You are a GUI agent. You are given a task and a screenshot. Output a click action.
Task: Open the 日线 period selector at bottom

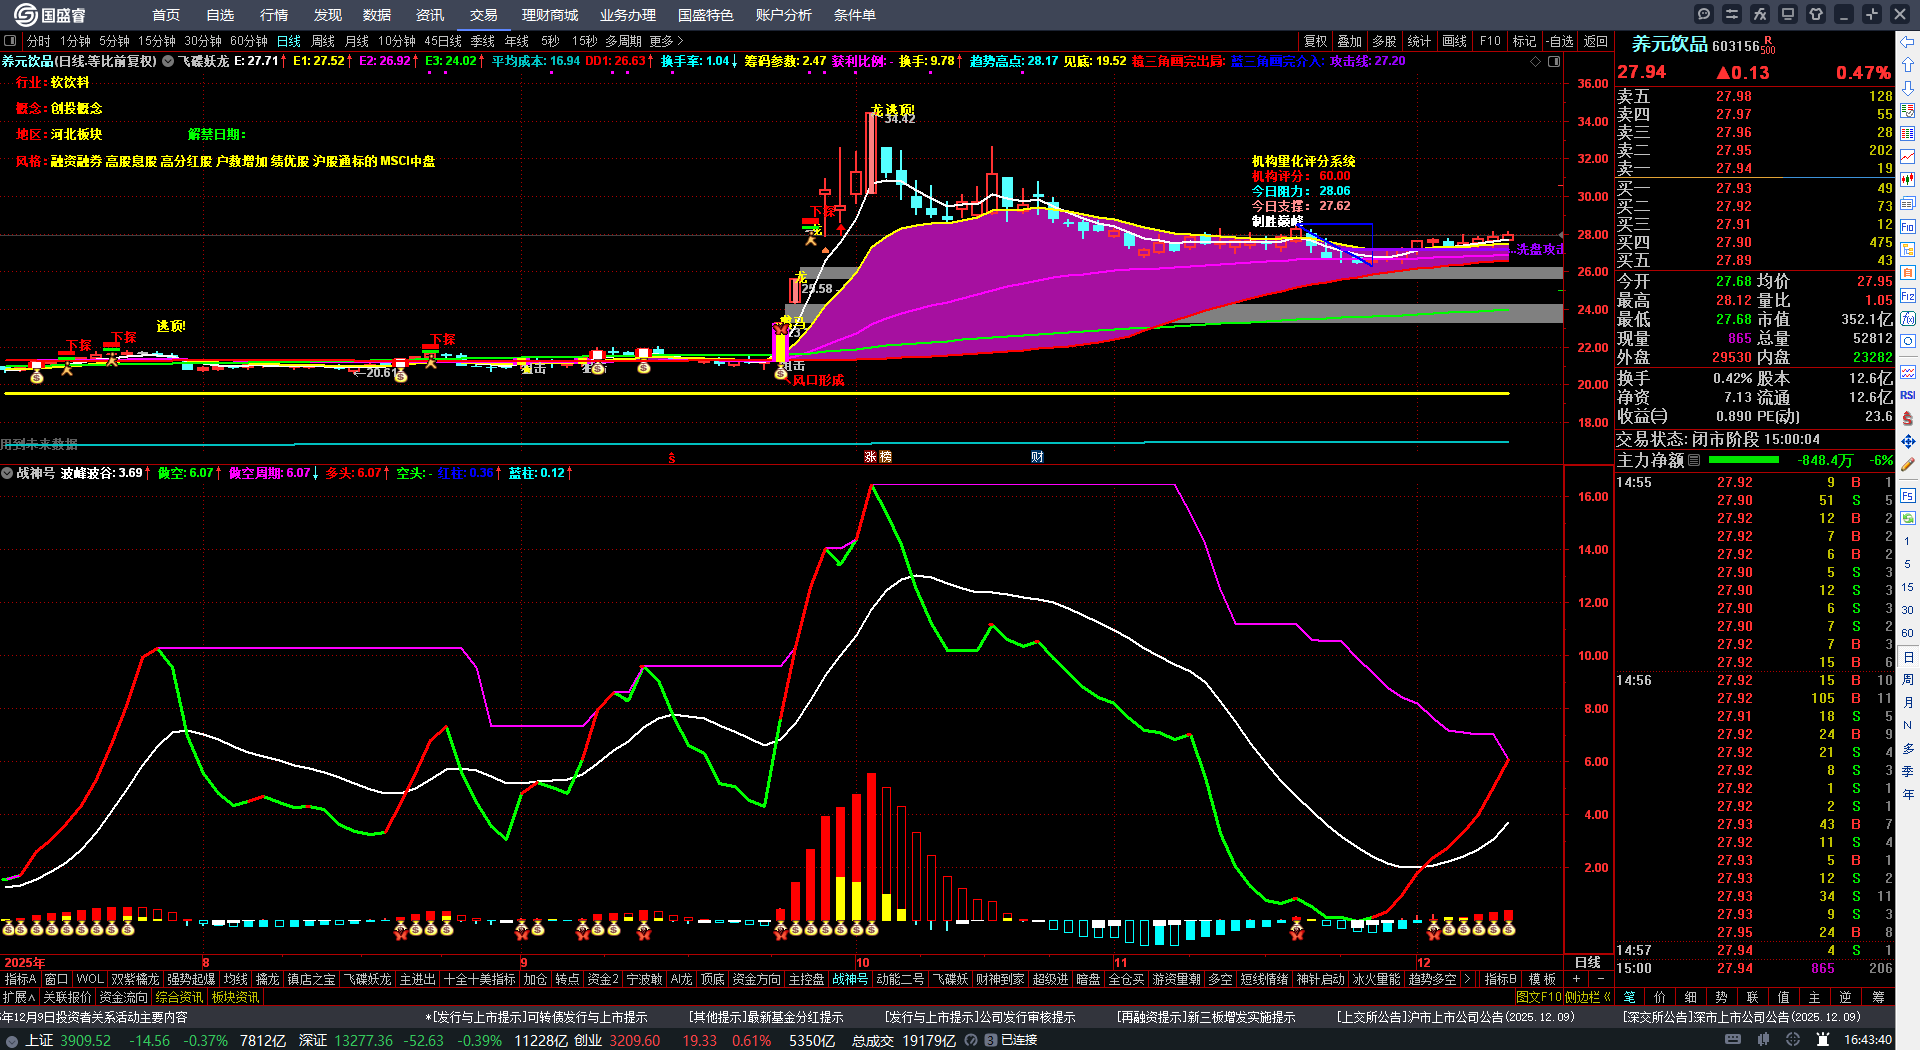[x=1588, y=962]
